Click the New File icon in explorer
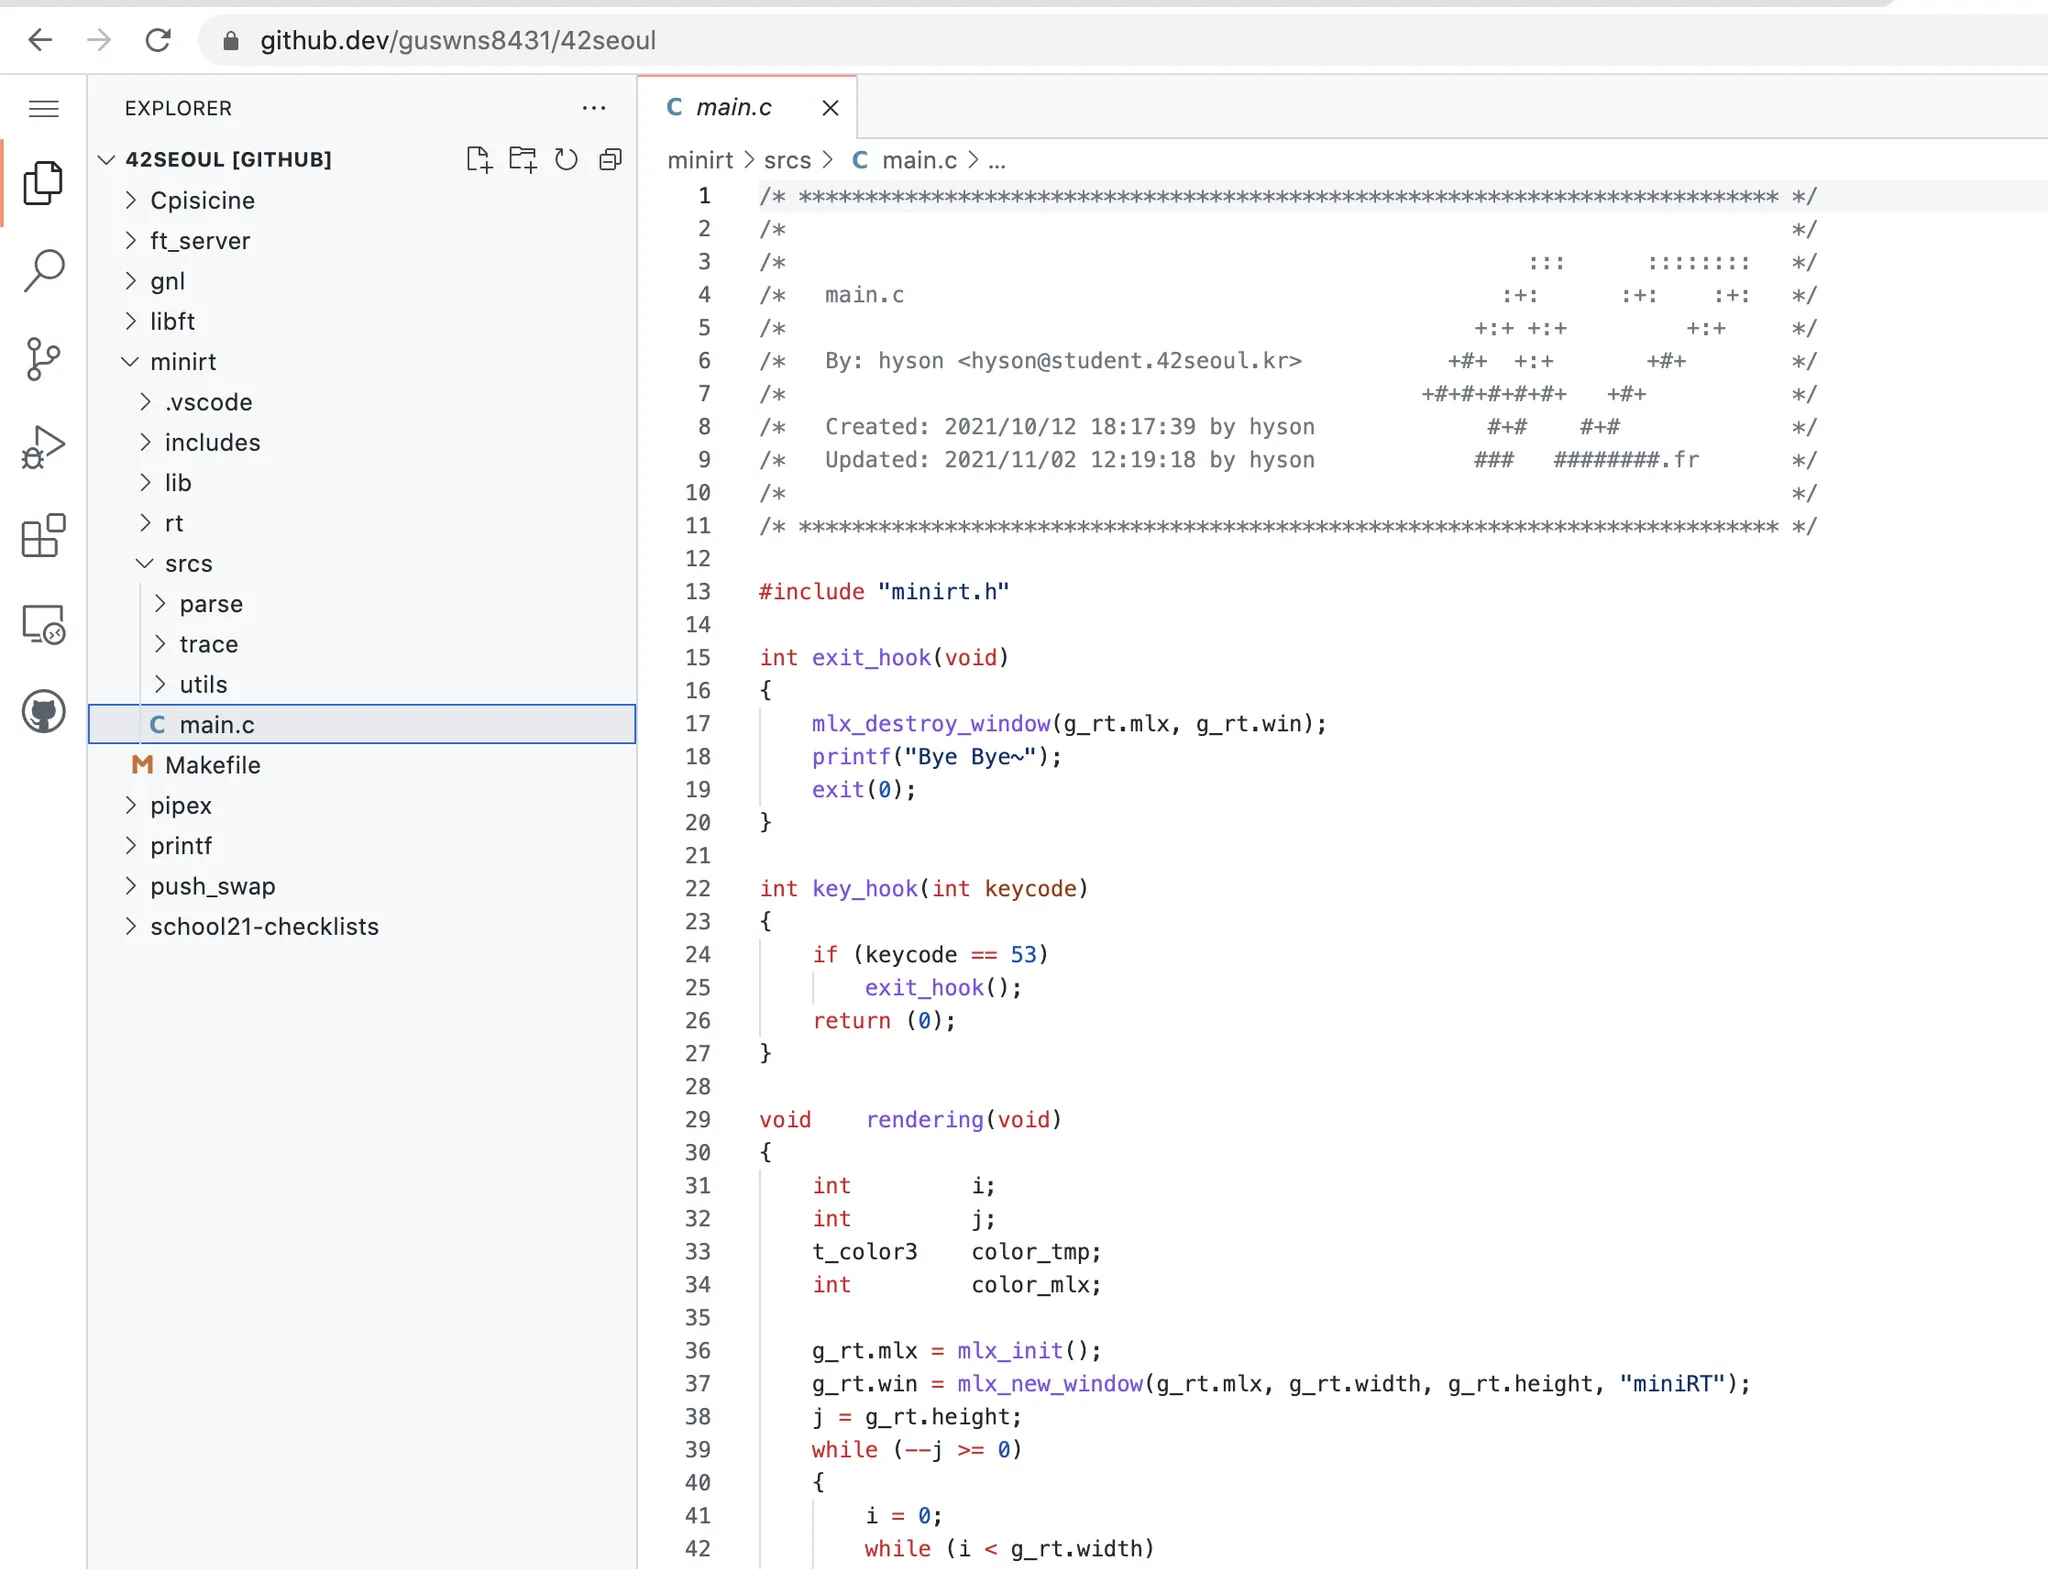Image resolution: width=2048 pixels, height=1569 pixels. 479,160
